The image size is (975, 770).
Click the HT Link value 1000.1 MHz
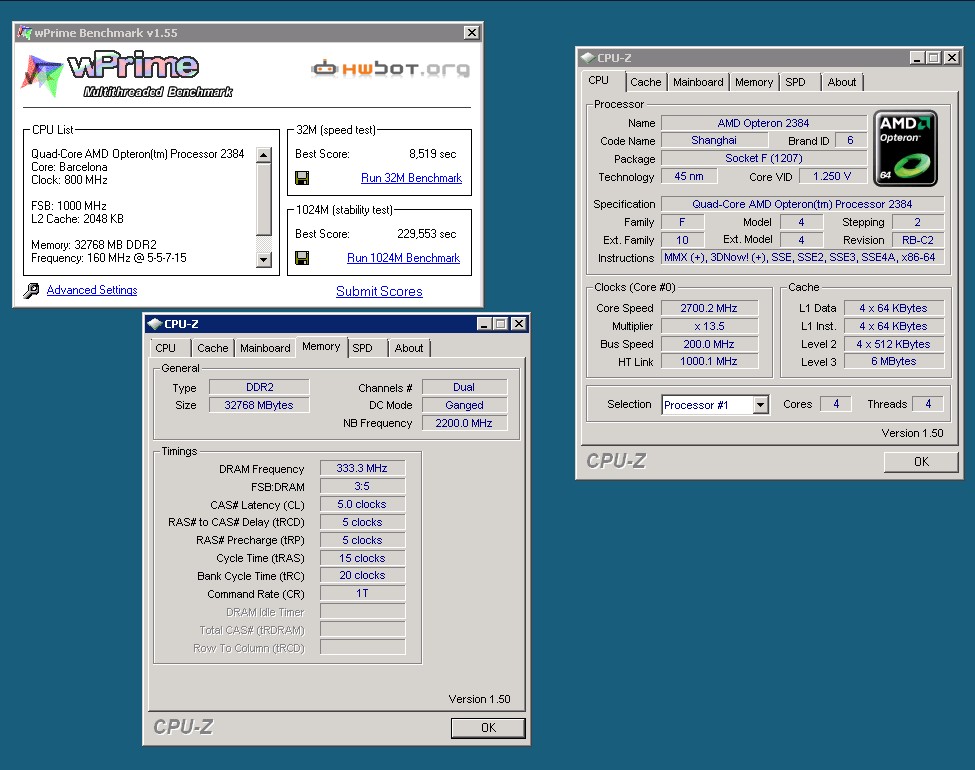click(x=709, y=361)
